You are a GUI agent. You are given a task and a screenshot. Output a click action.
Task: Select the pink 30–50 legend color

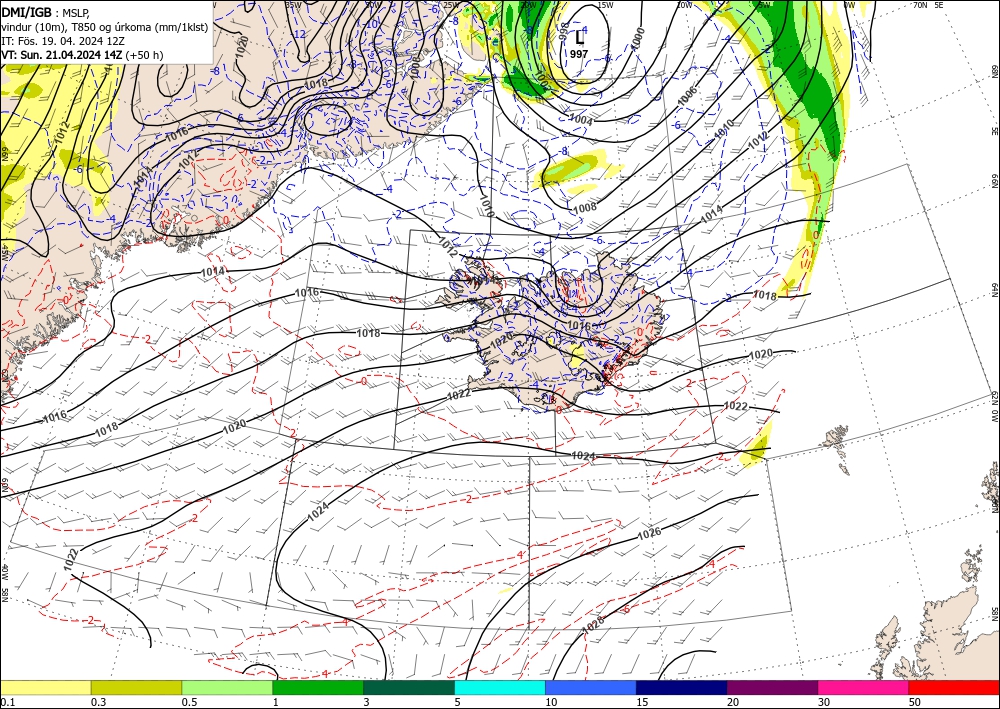[x=864, y=687]
